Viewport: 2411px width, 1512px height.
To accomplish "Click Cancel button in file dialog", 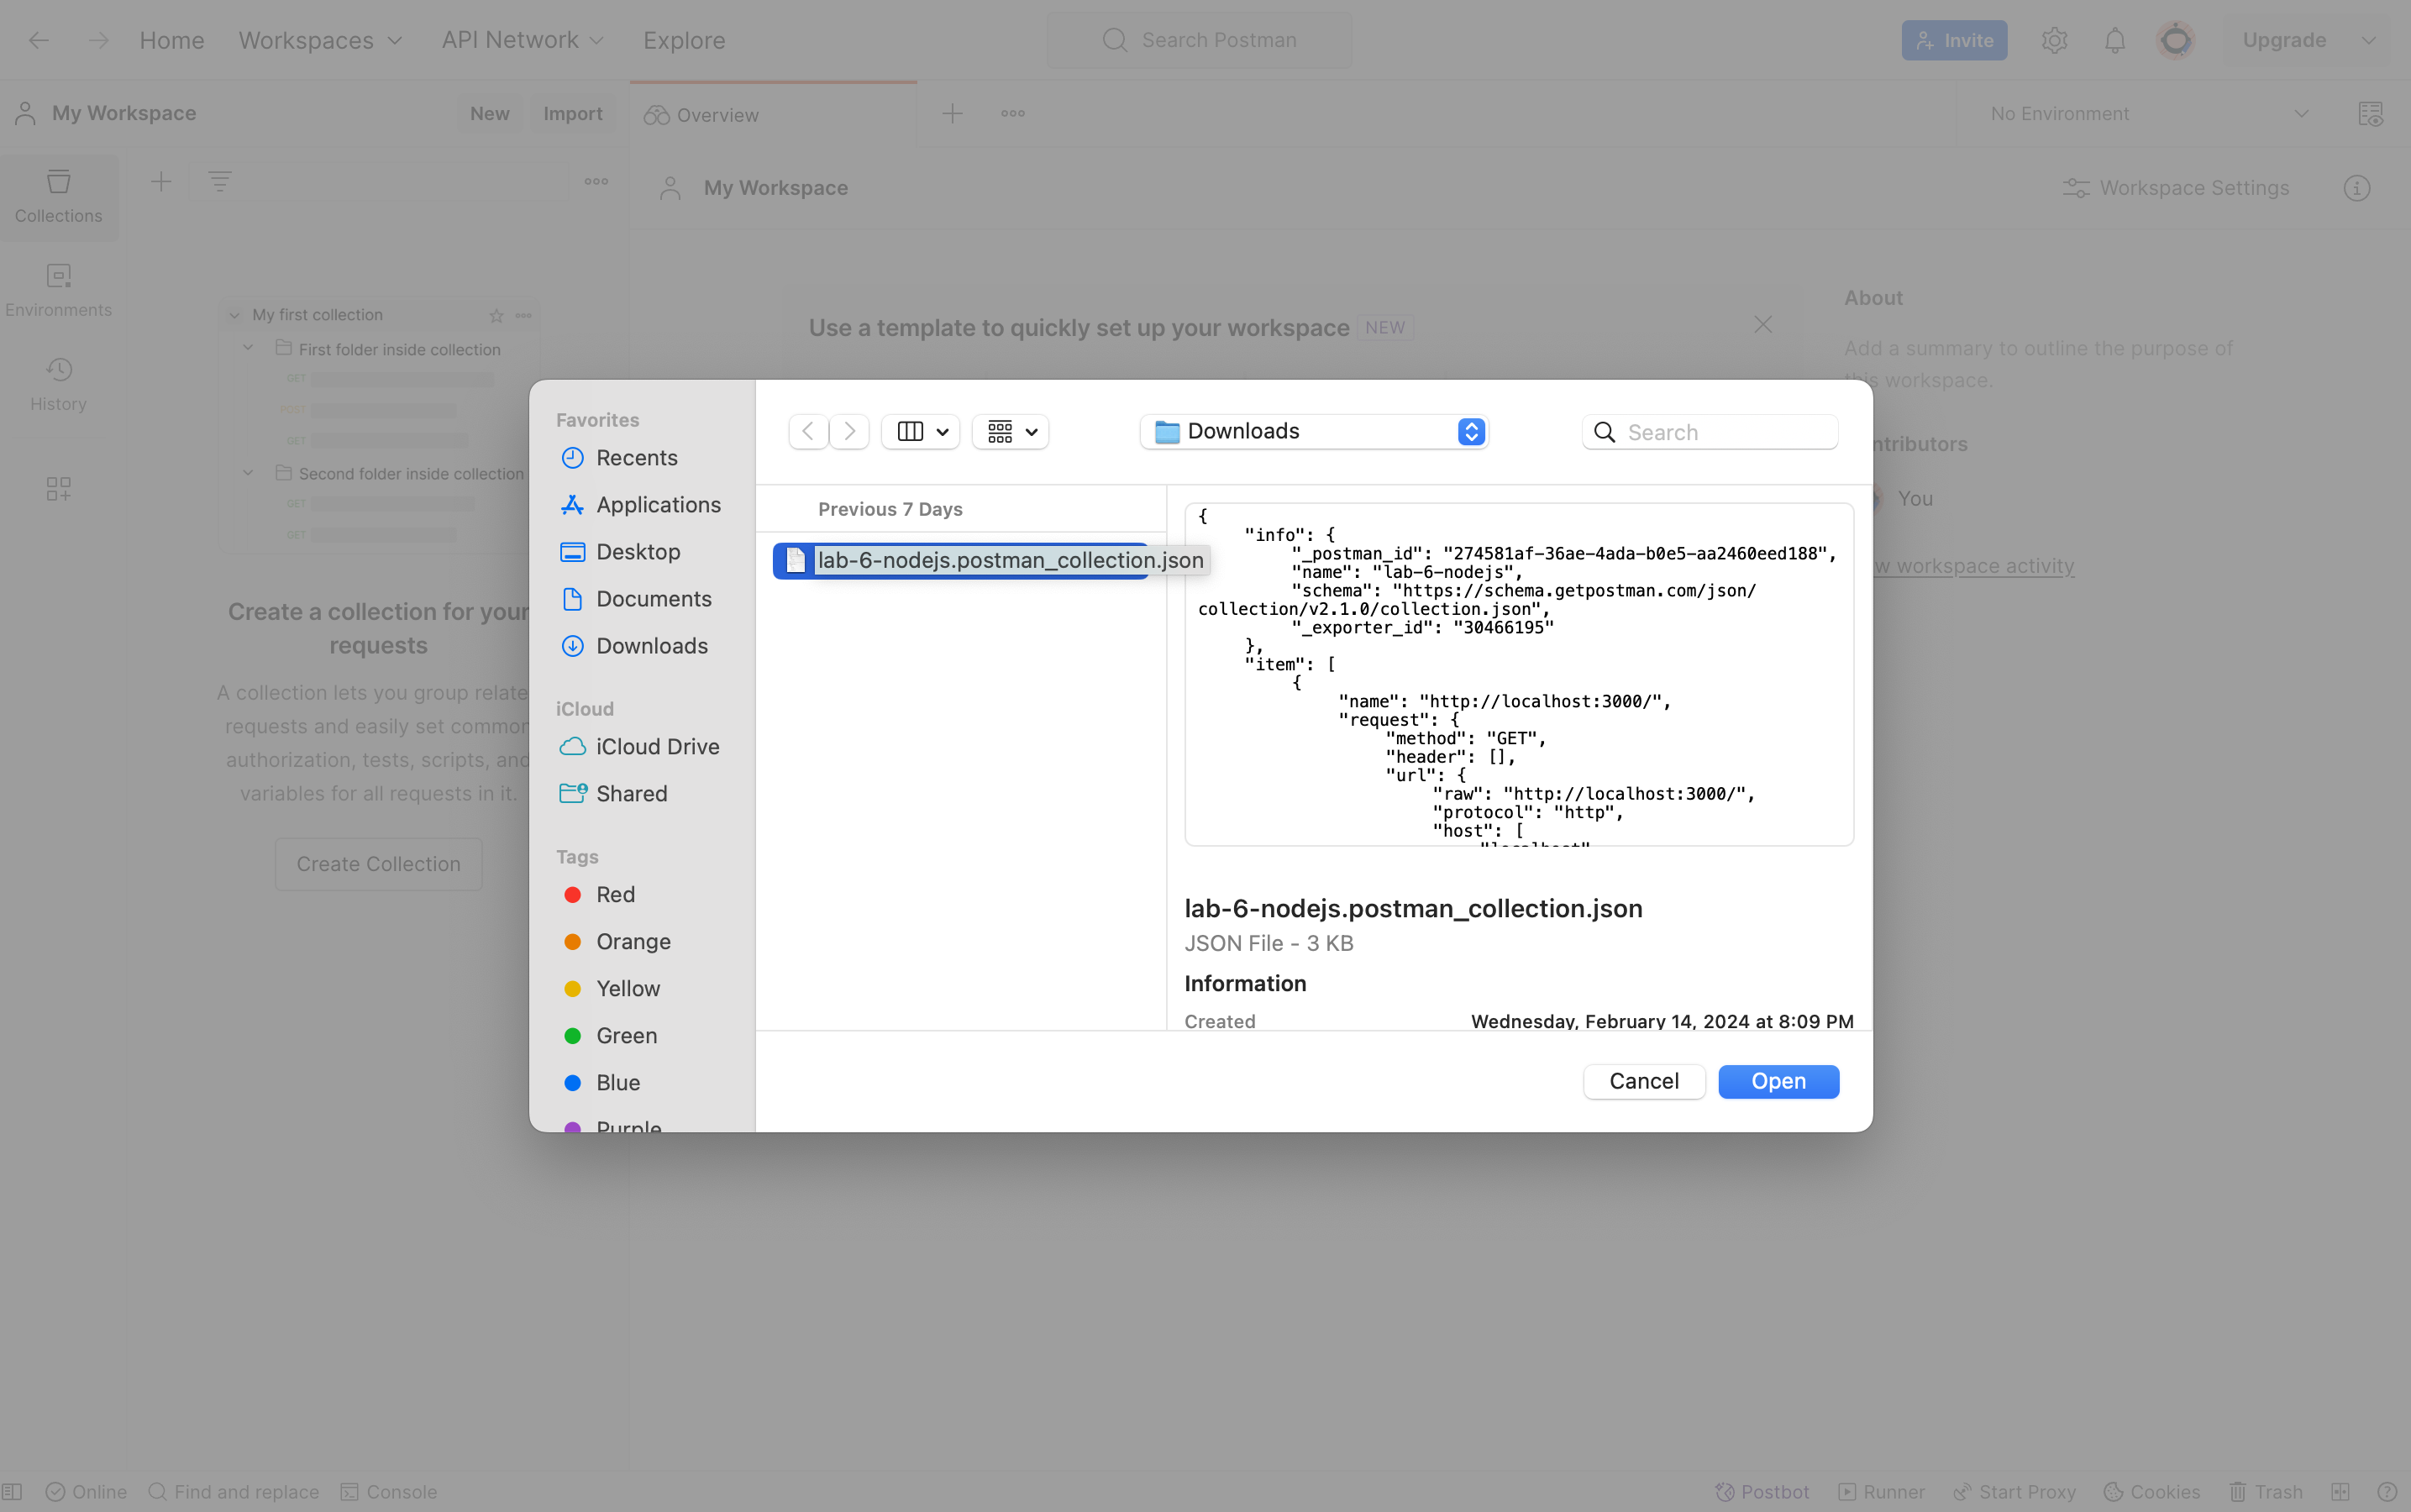I will pyautogui.click(x=1644, y=1081).
